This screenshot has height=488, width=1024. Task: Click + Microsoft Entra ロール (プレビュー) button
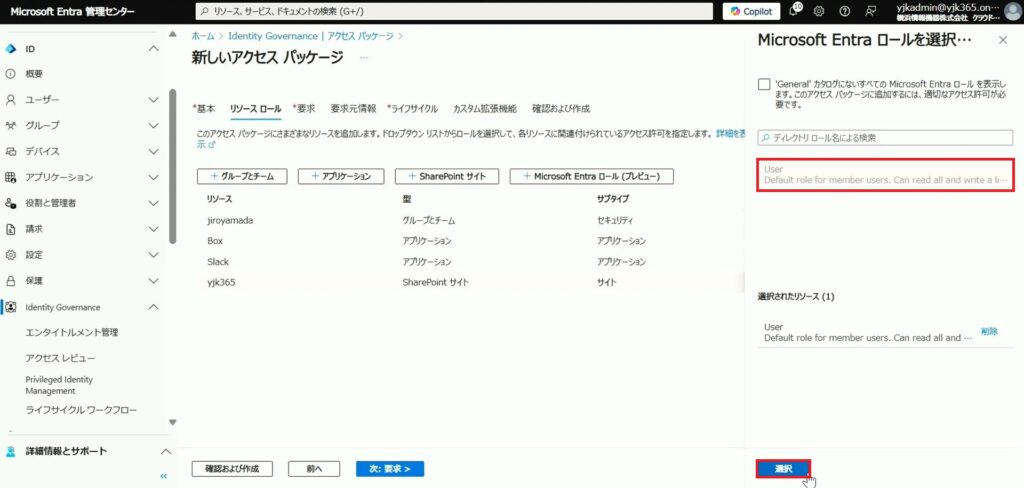tap(592, 176)
